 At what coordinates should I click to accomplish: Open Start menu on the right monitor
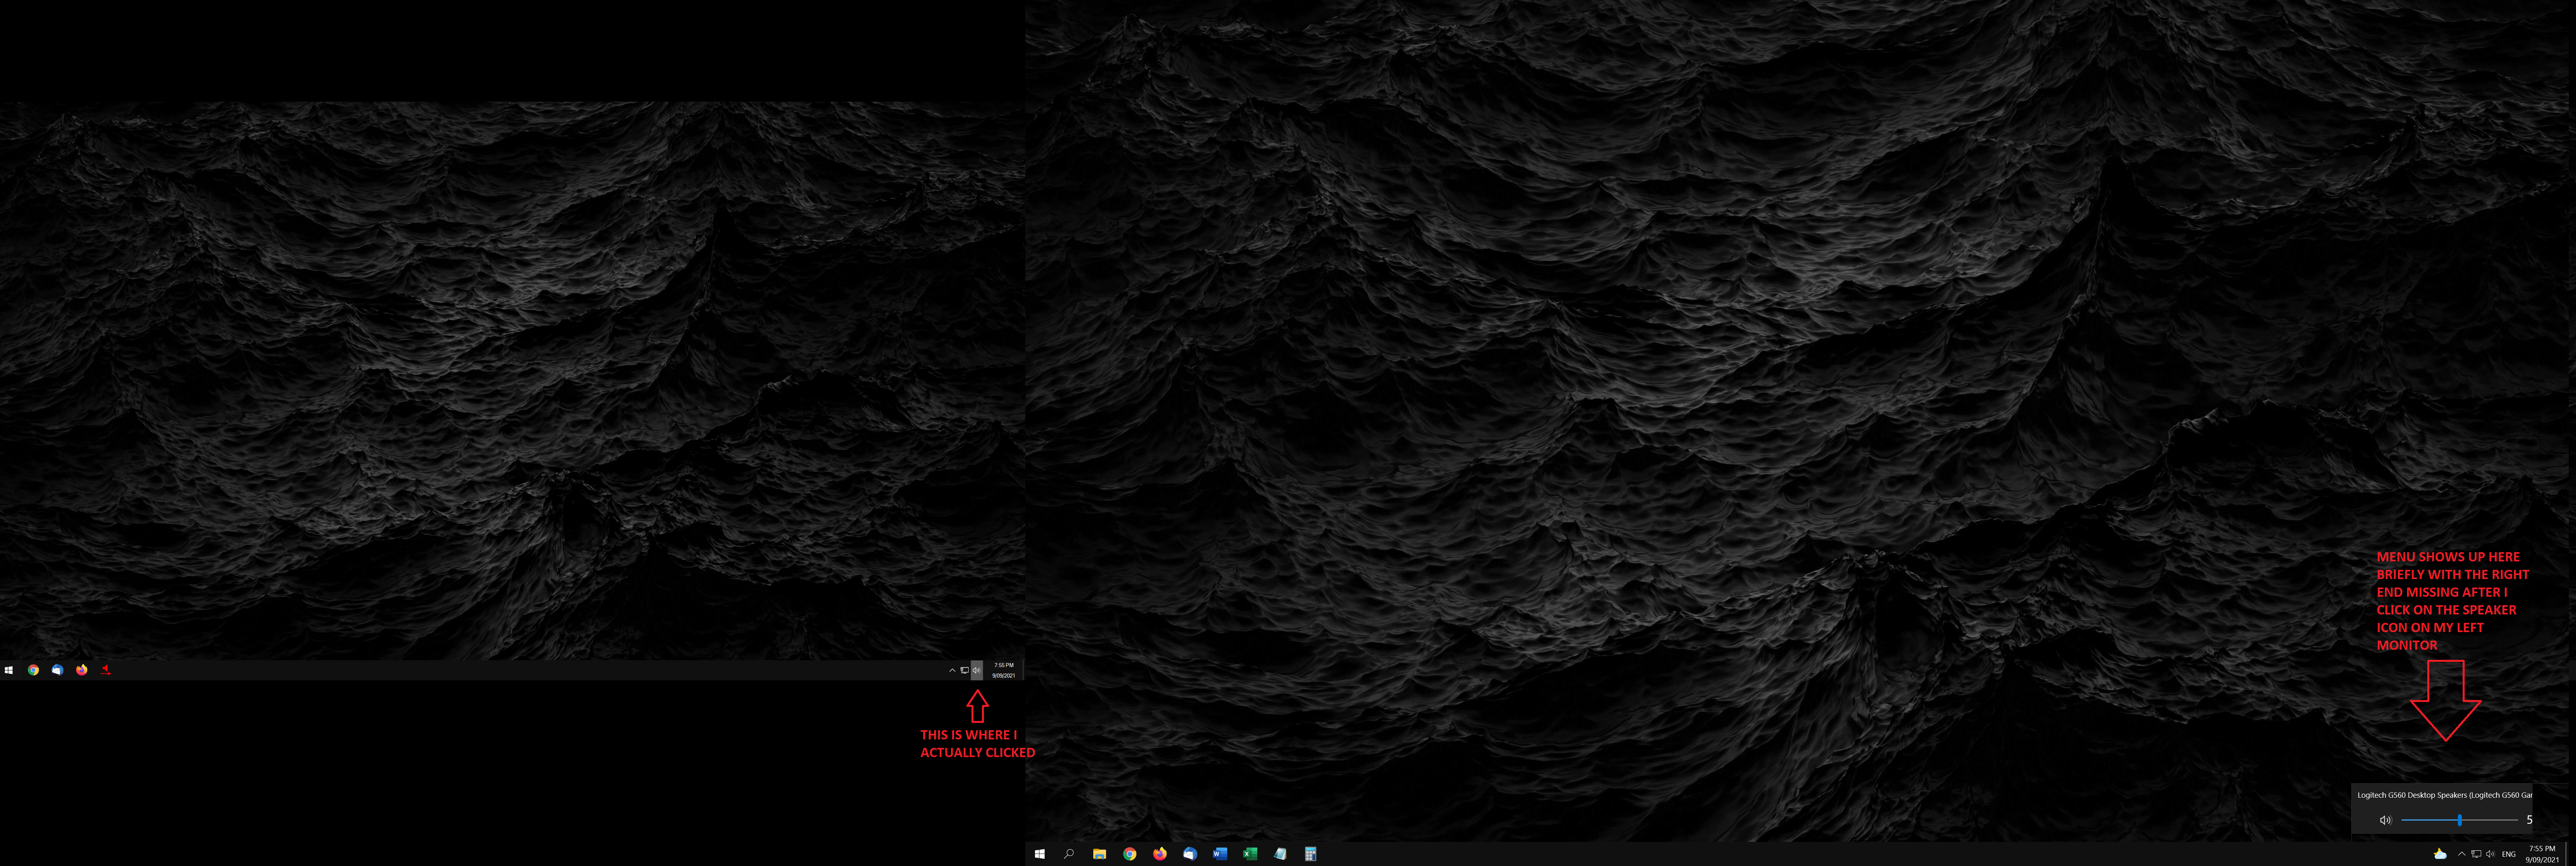pos(1039,854)
